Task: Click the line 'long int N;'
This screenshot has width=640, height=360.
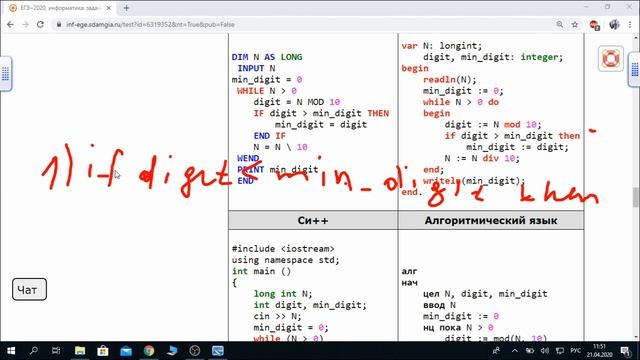Action: pos(283,293)
